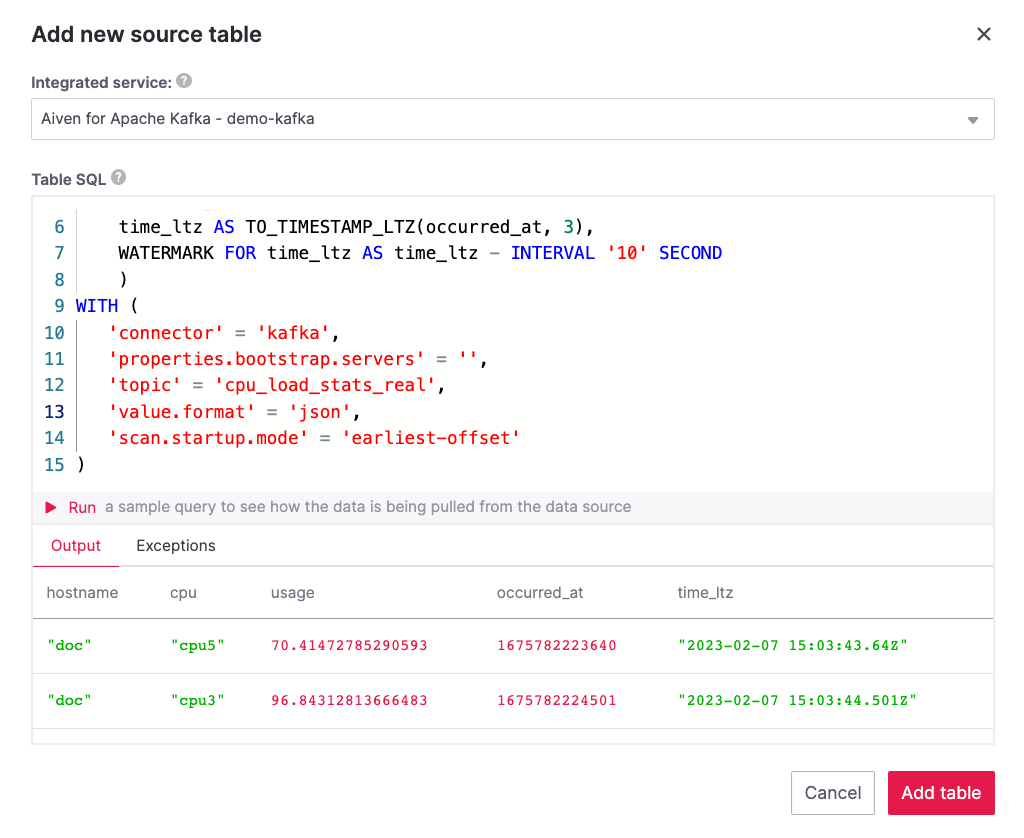Close the Add new source table dialog
The height and width of the screenshot is (838, 1024).
tap(983, 33)
